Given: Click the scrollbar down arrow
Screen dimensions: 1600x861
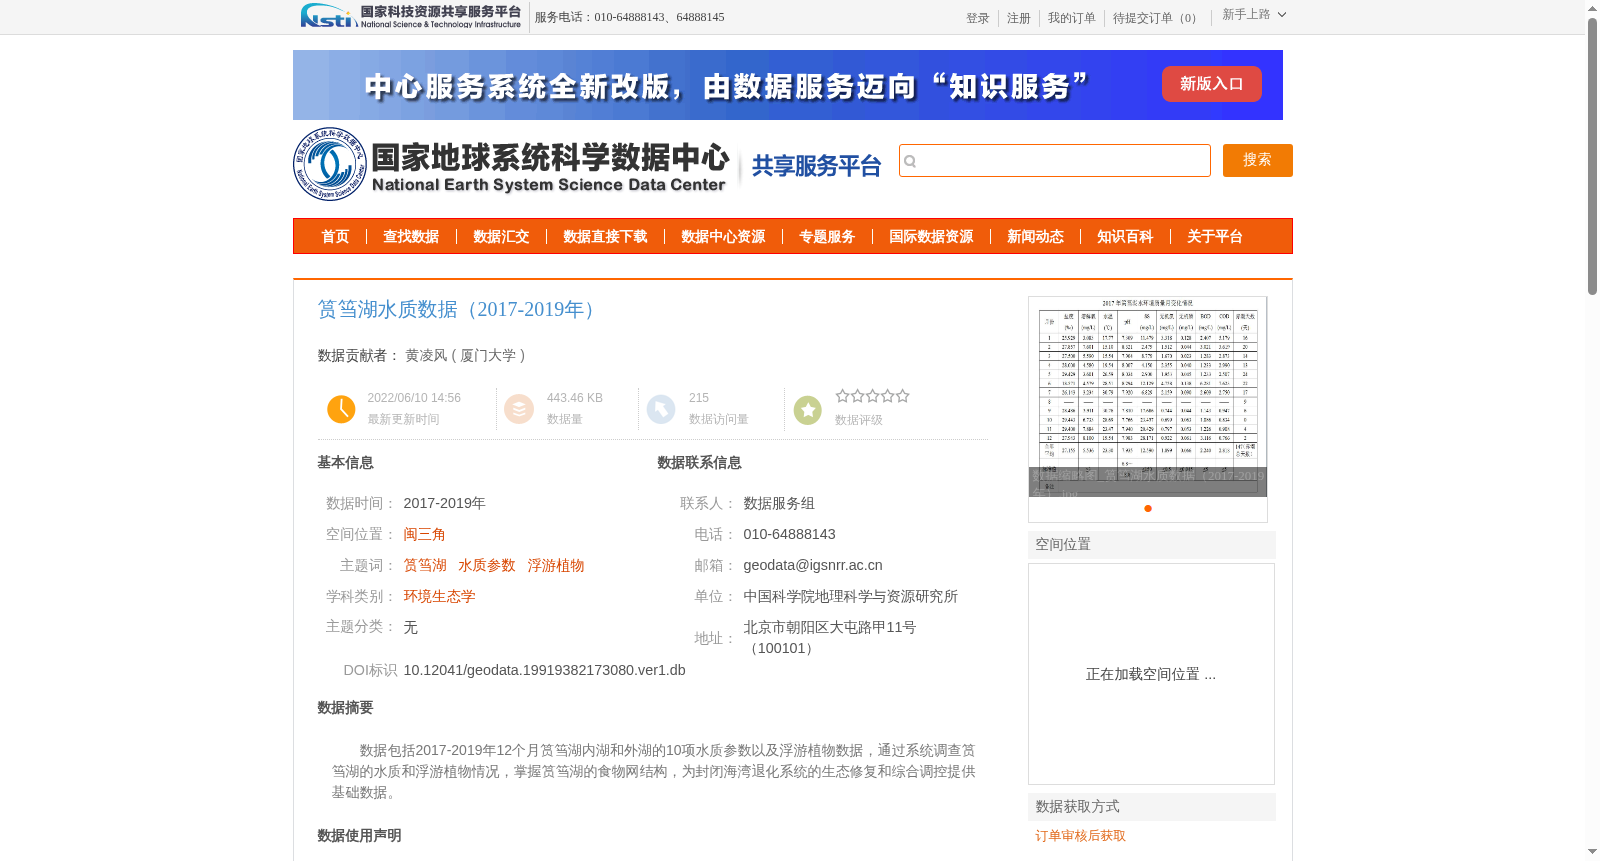Looking at the screenshot, I should click(1592, 852).
